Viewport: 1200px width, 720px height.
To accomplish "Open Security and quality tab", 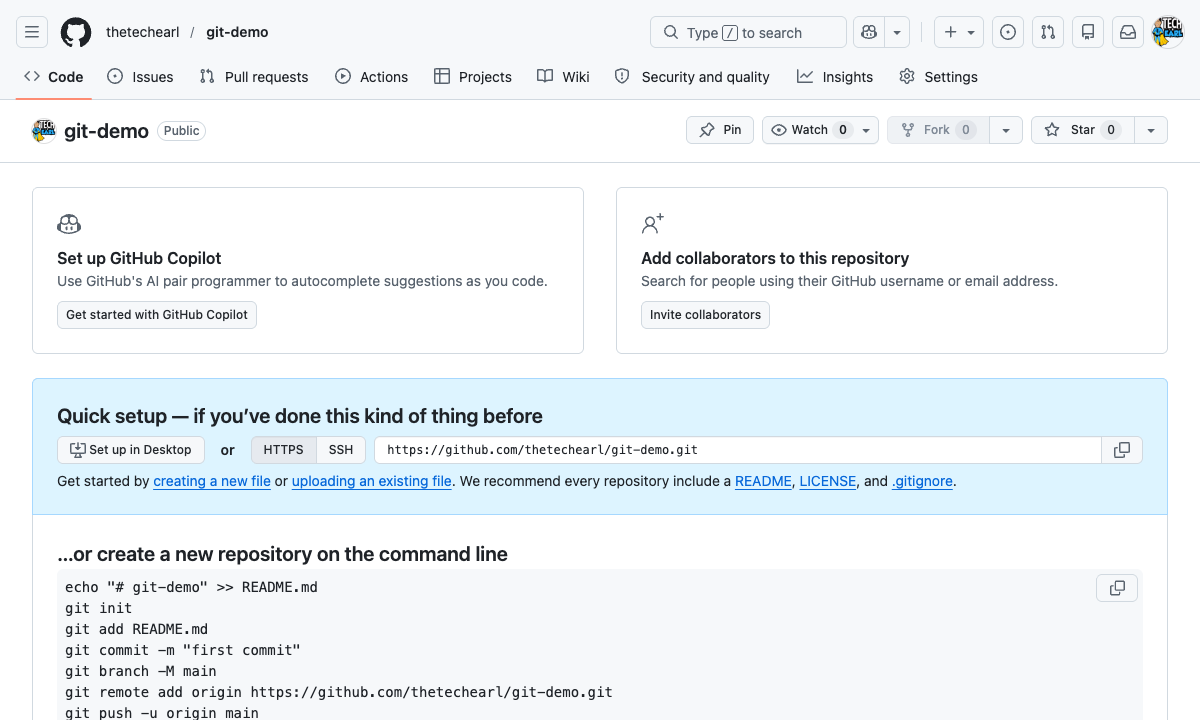I will tap(692, 77).
